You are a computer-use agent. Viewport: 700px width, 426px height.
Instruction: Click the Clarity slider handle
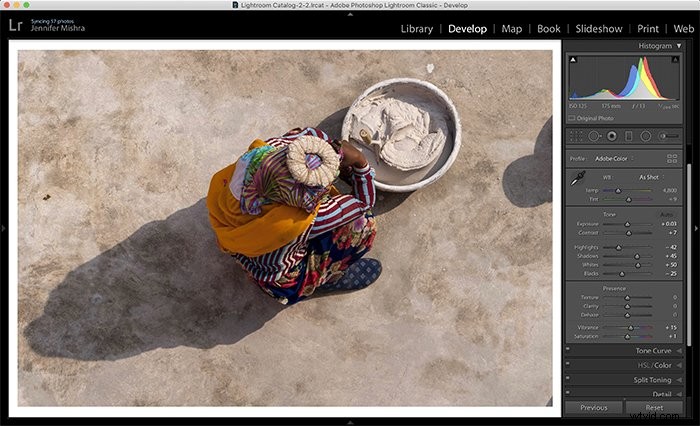point(627,306)
